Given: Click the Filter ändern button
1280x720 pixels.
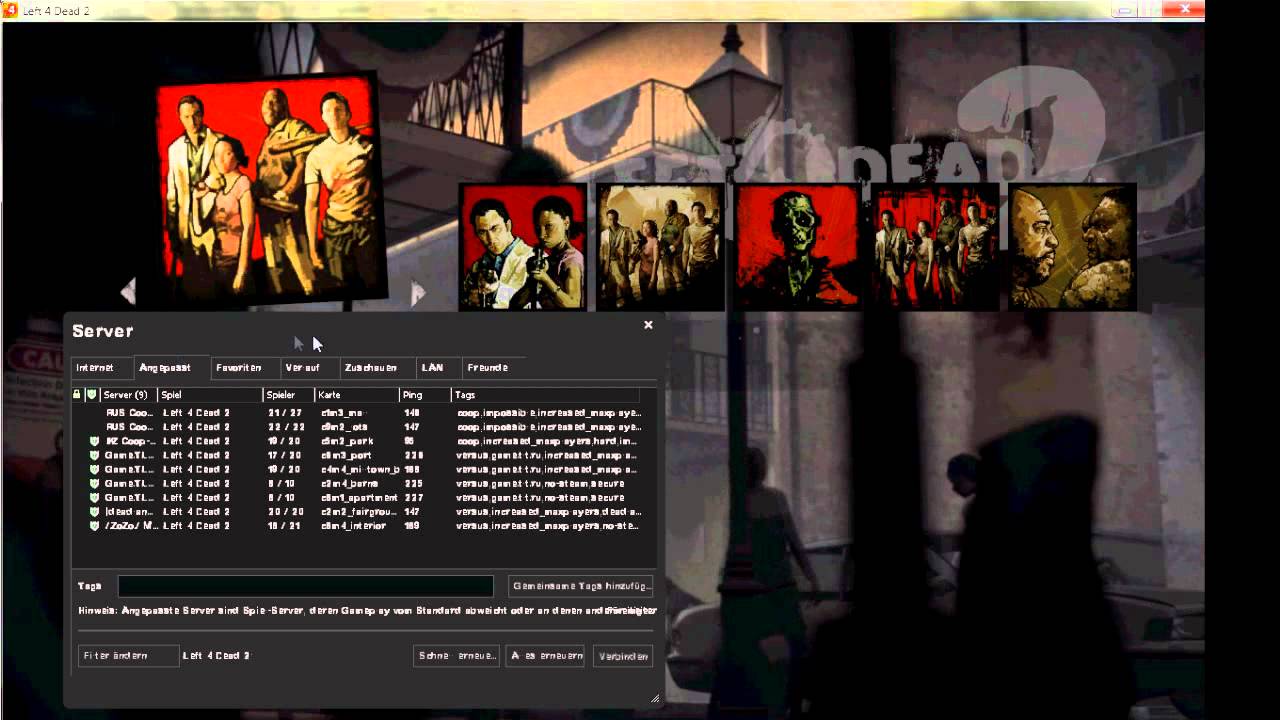Looking at the screenshot, I should tap(128, 656).
